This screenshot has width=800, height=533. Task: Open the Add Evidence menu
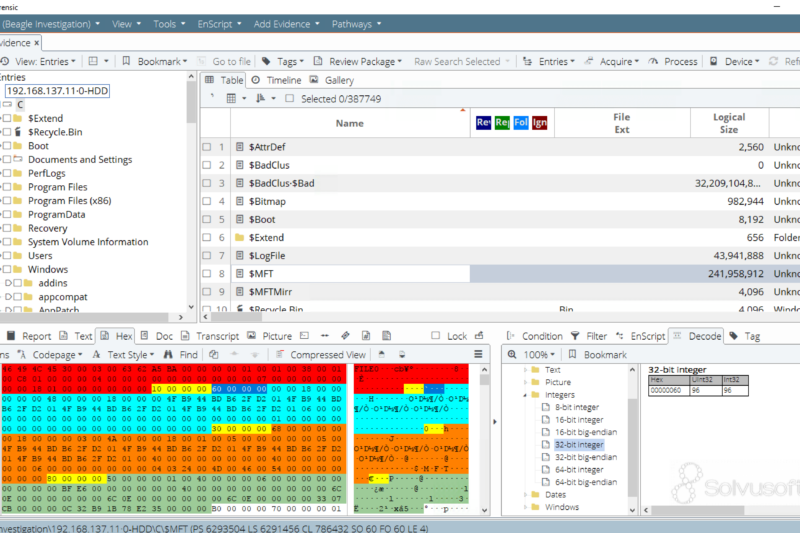286,24
